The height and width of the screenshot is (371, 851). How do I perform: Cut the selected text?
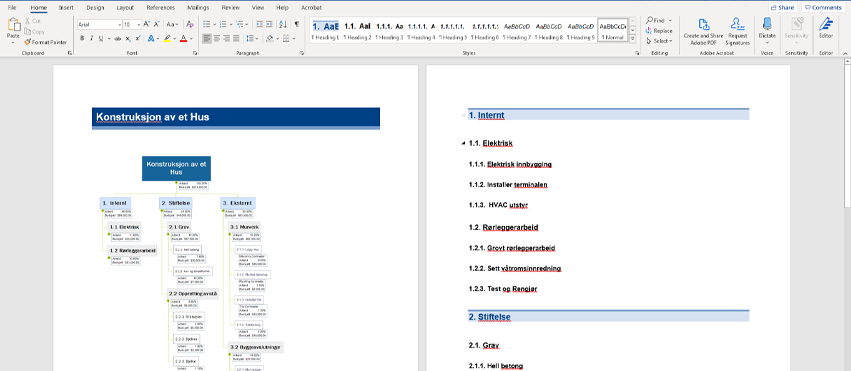tap(33, 21)
